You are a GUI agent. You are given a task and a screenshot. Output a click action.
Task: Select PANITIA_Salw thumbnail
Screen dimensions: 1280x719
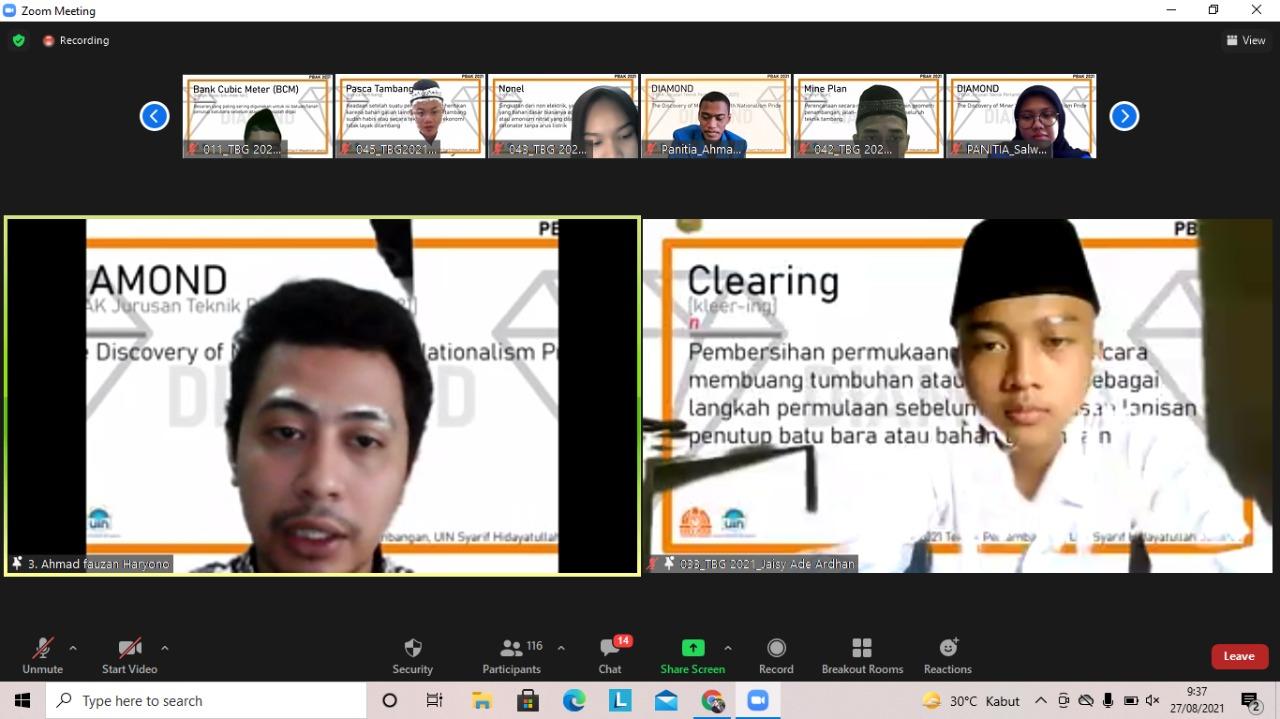coord(1021,116)
